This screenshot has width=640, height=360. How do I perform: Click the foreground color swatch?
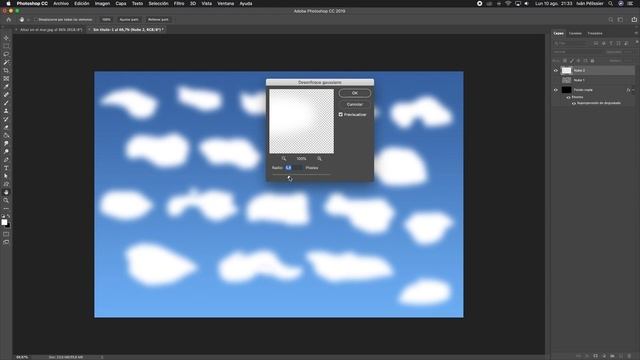[4, 222]
